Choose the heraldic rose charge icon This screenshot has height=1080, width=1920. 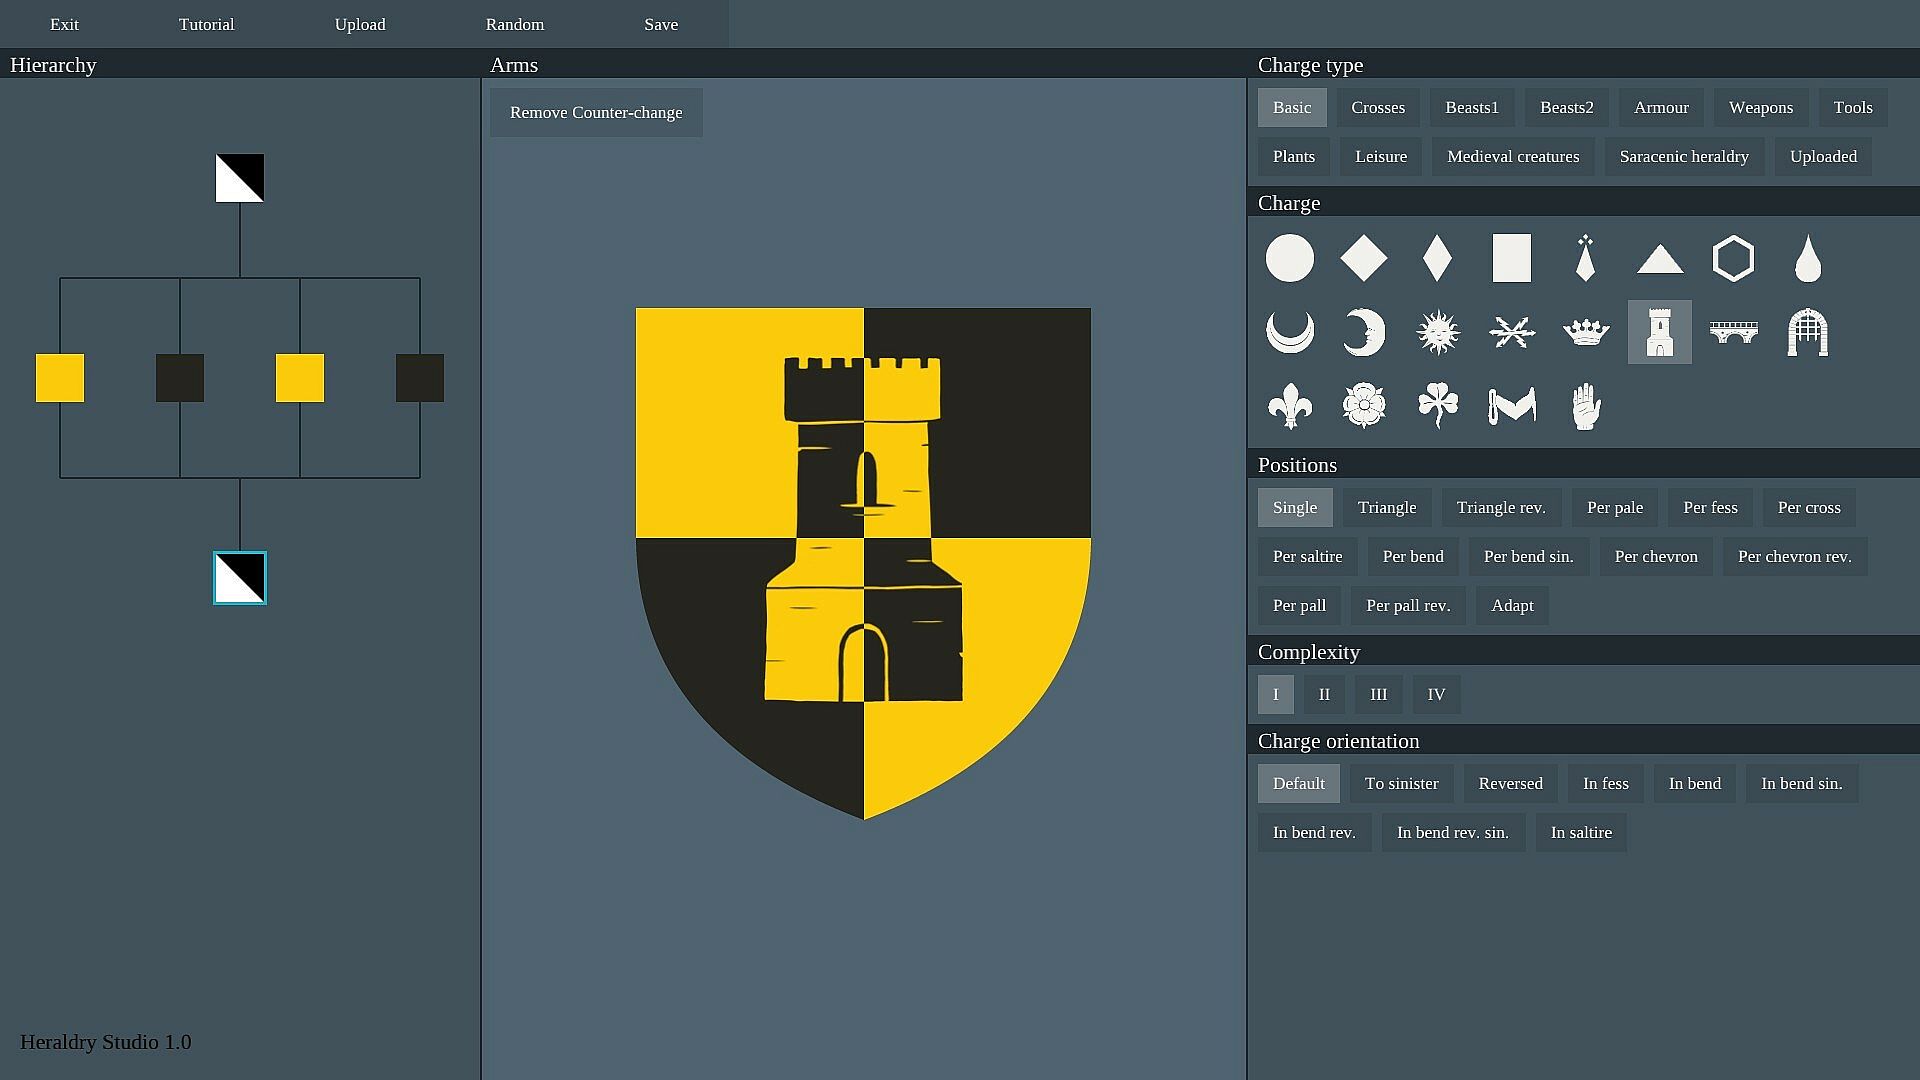[x=1364, y=406]
